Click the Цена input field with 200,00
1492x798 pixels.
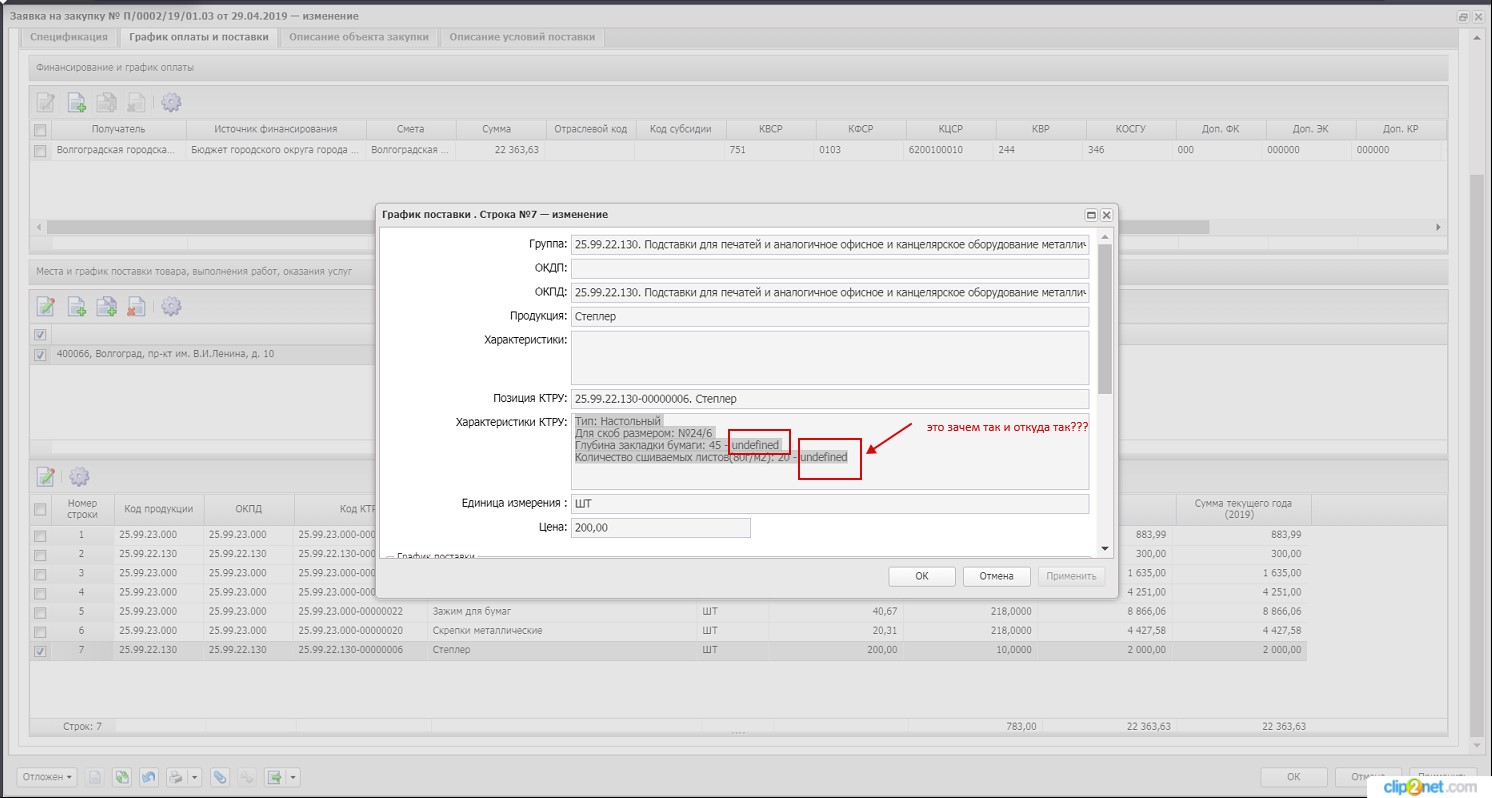coord(660,528)
